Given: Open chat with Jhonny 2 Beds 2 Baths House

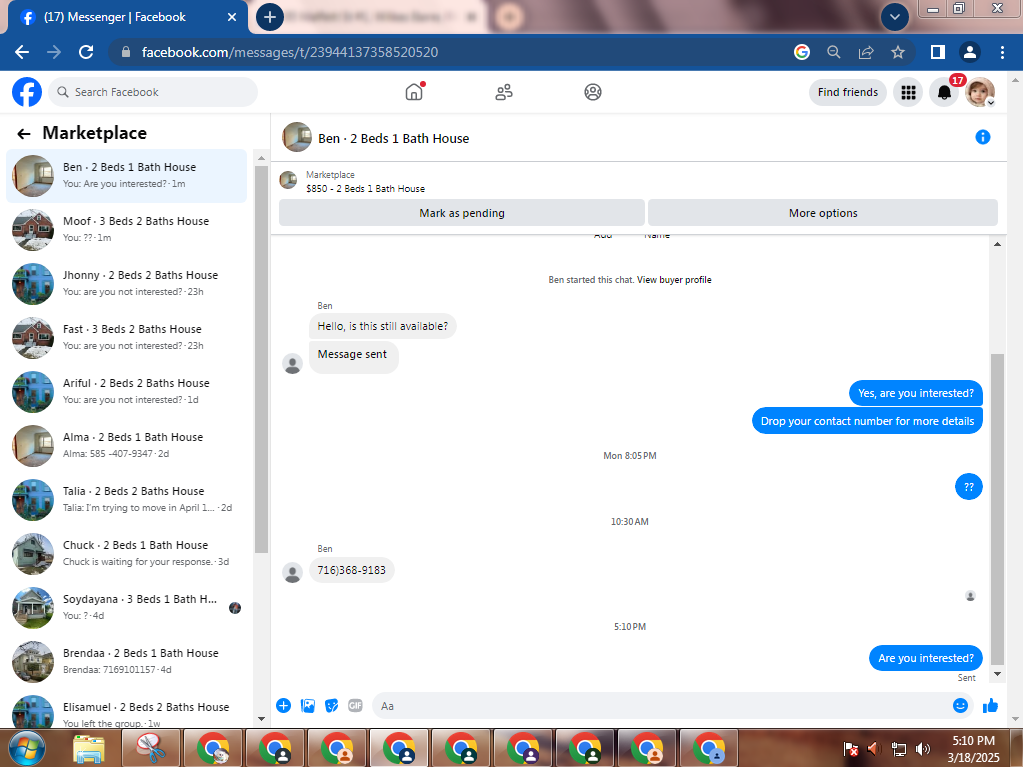Looking at the screenshot, I should (x=127, y=283).
